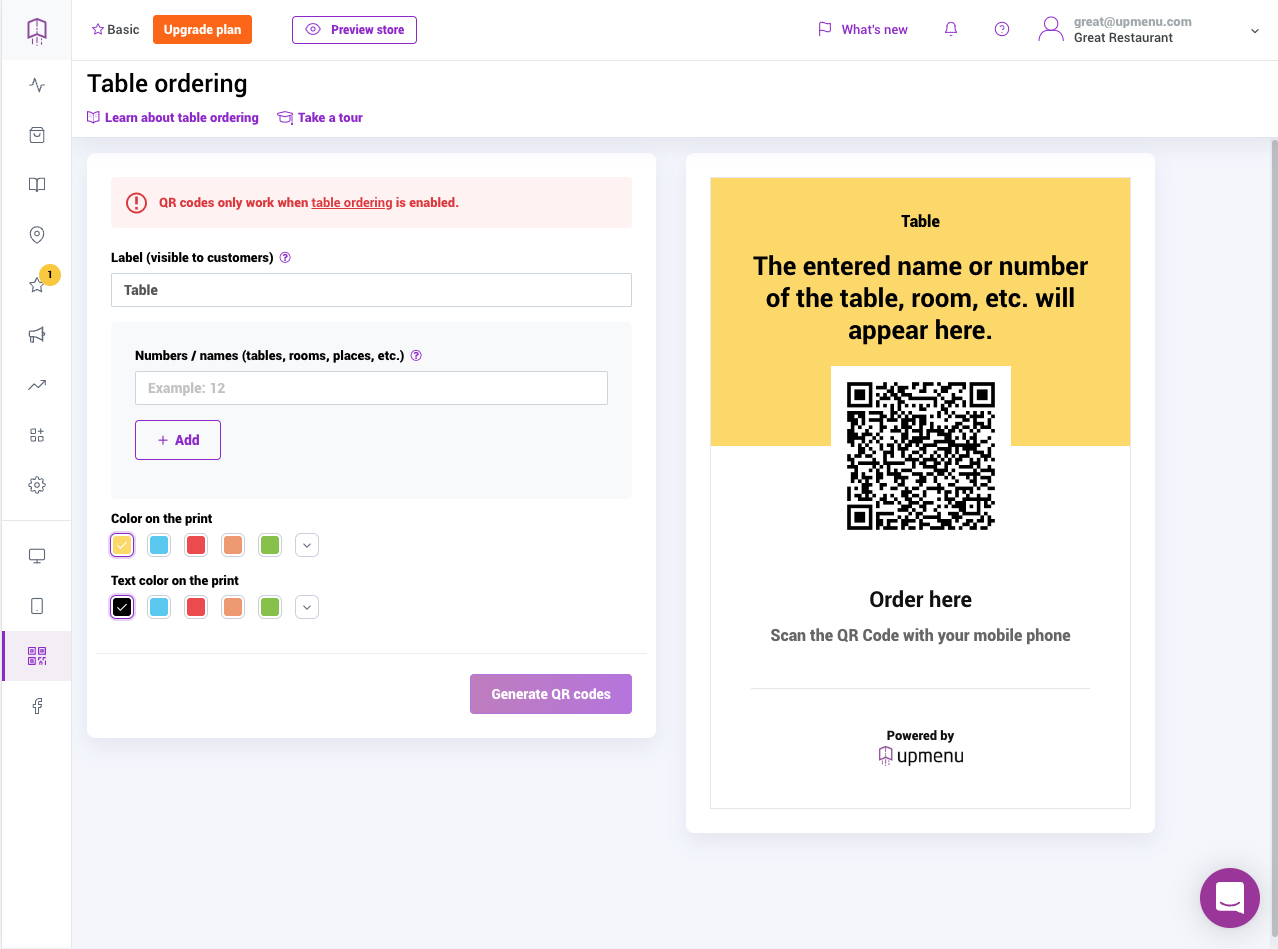The height and width of the screenshot is (949, 1278).
Task: Click the trending chart reports icon
Action: [37, 385]
